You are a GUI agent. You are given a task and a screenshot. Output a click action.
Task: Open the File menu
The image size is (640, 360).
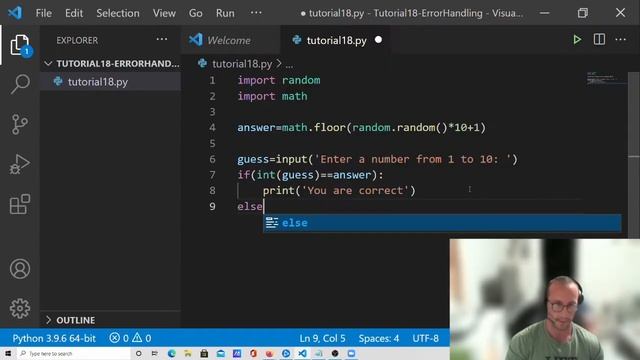click(44, 13)
